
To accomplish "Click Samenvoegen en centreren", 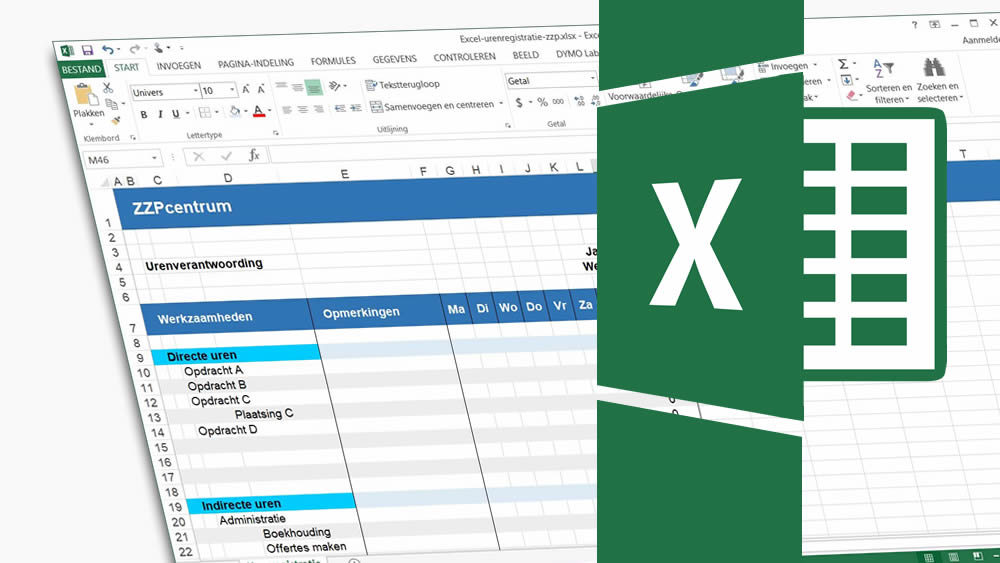I will (433, 105).
